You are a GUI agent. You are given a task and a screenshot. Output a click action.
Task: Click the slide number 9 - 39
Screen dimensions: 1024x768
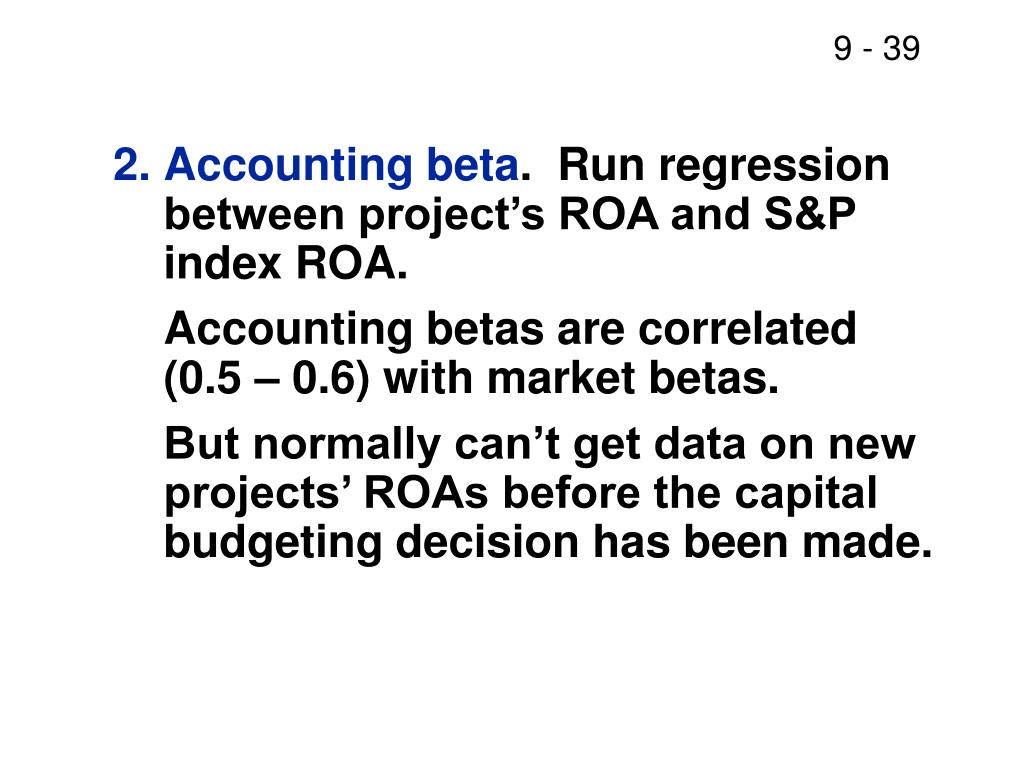click(876, 48)
